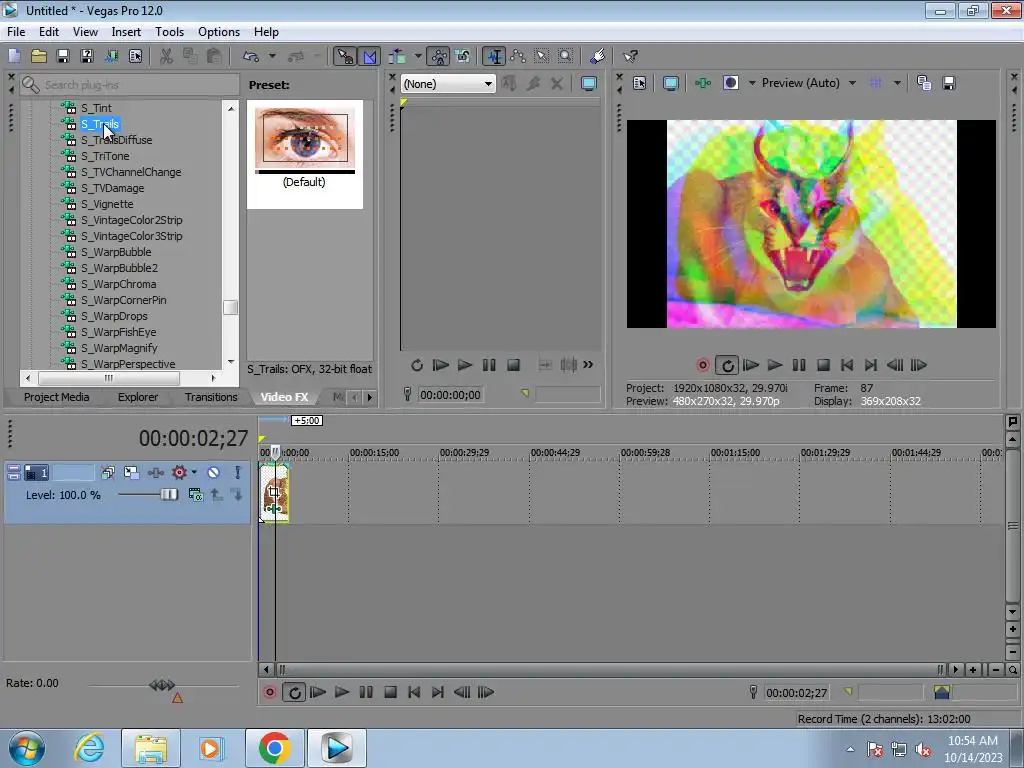Viewport: 1024px width, 768px height.
Task: Open the Undo history dropdown arrow
Action: (x=272, y=57)
